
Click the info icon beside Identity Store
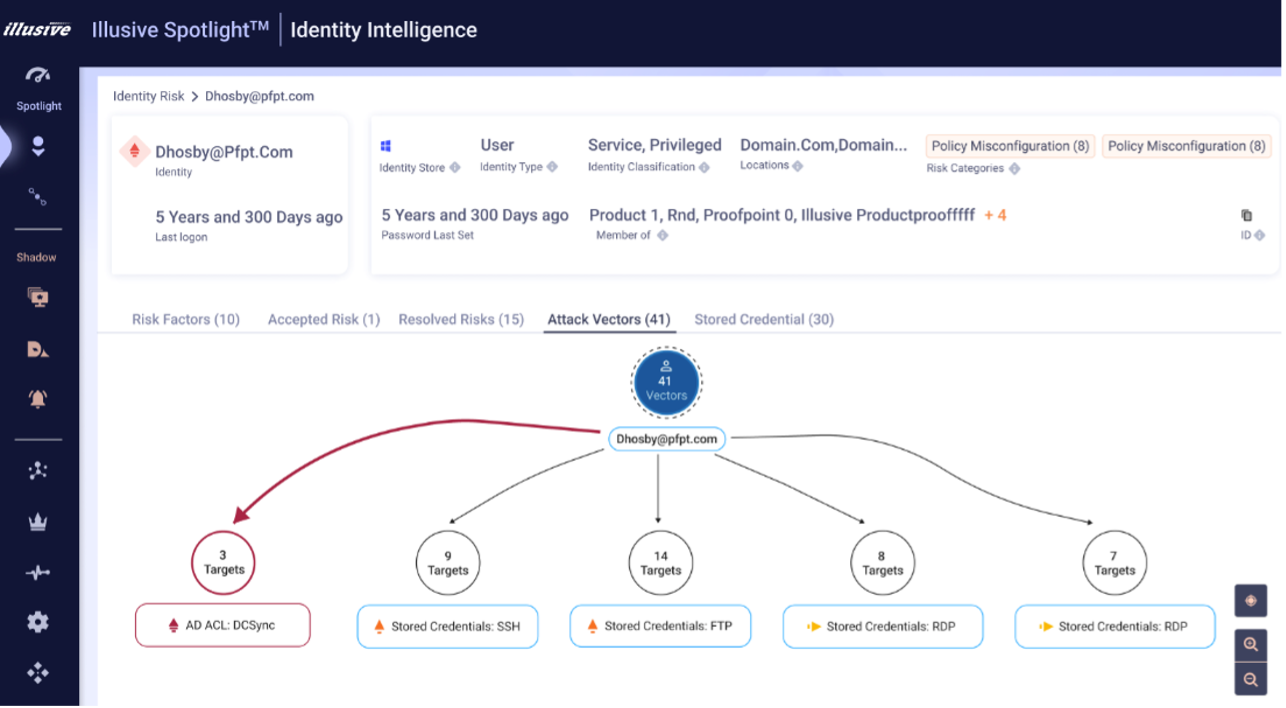[455, 168]
